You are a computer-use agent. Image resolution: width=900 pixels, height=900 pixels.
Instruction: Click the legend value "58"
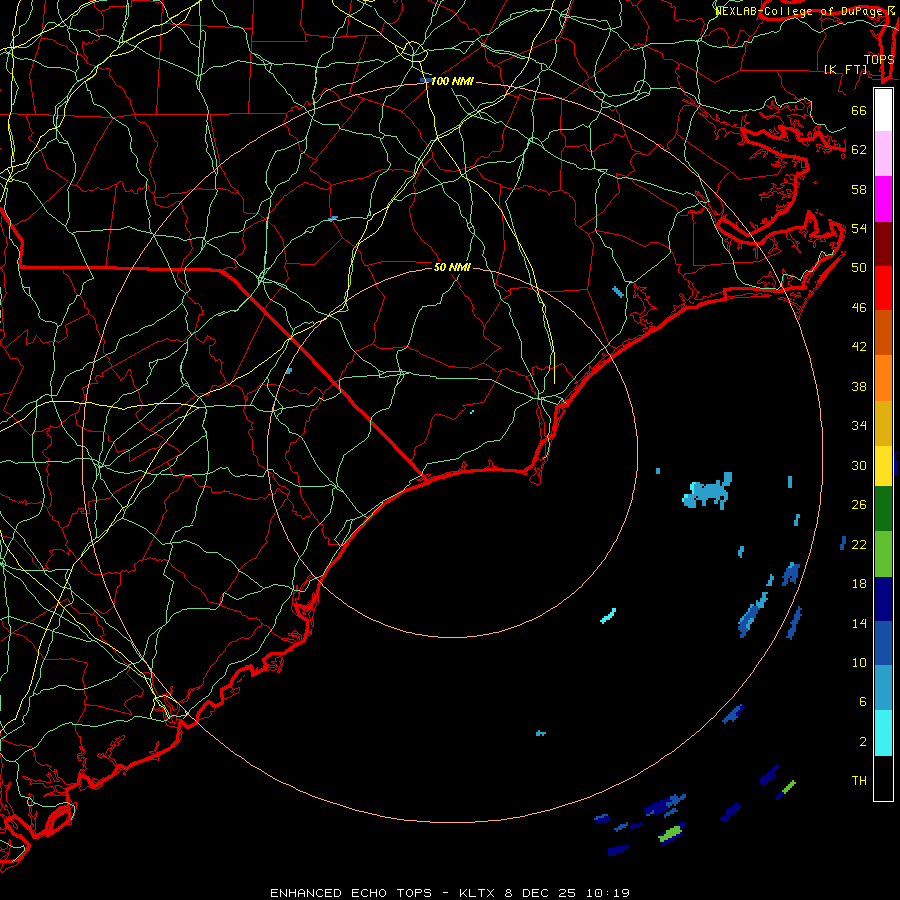(x=859, y=189)
